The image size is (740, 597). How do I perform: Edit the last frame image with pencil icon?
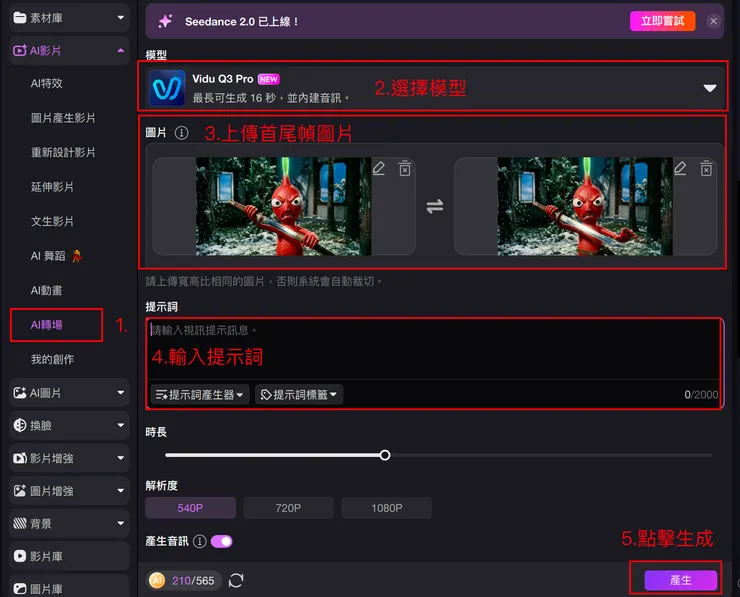(680, 168)
